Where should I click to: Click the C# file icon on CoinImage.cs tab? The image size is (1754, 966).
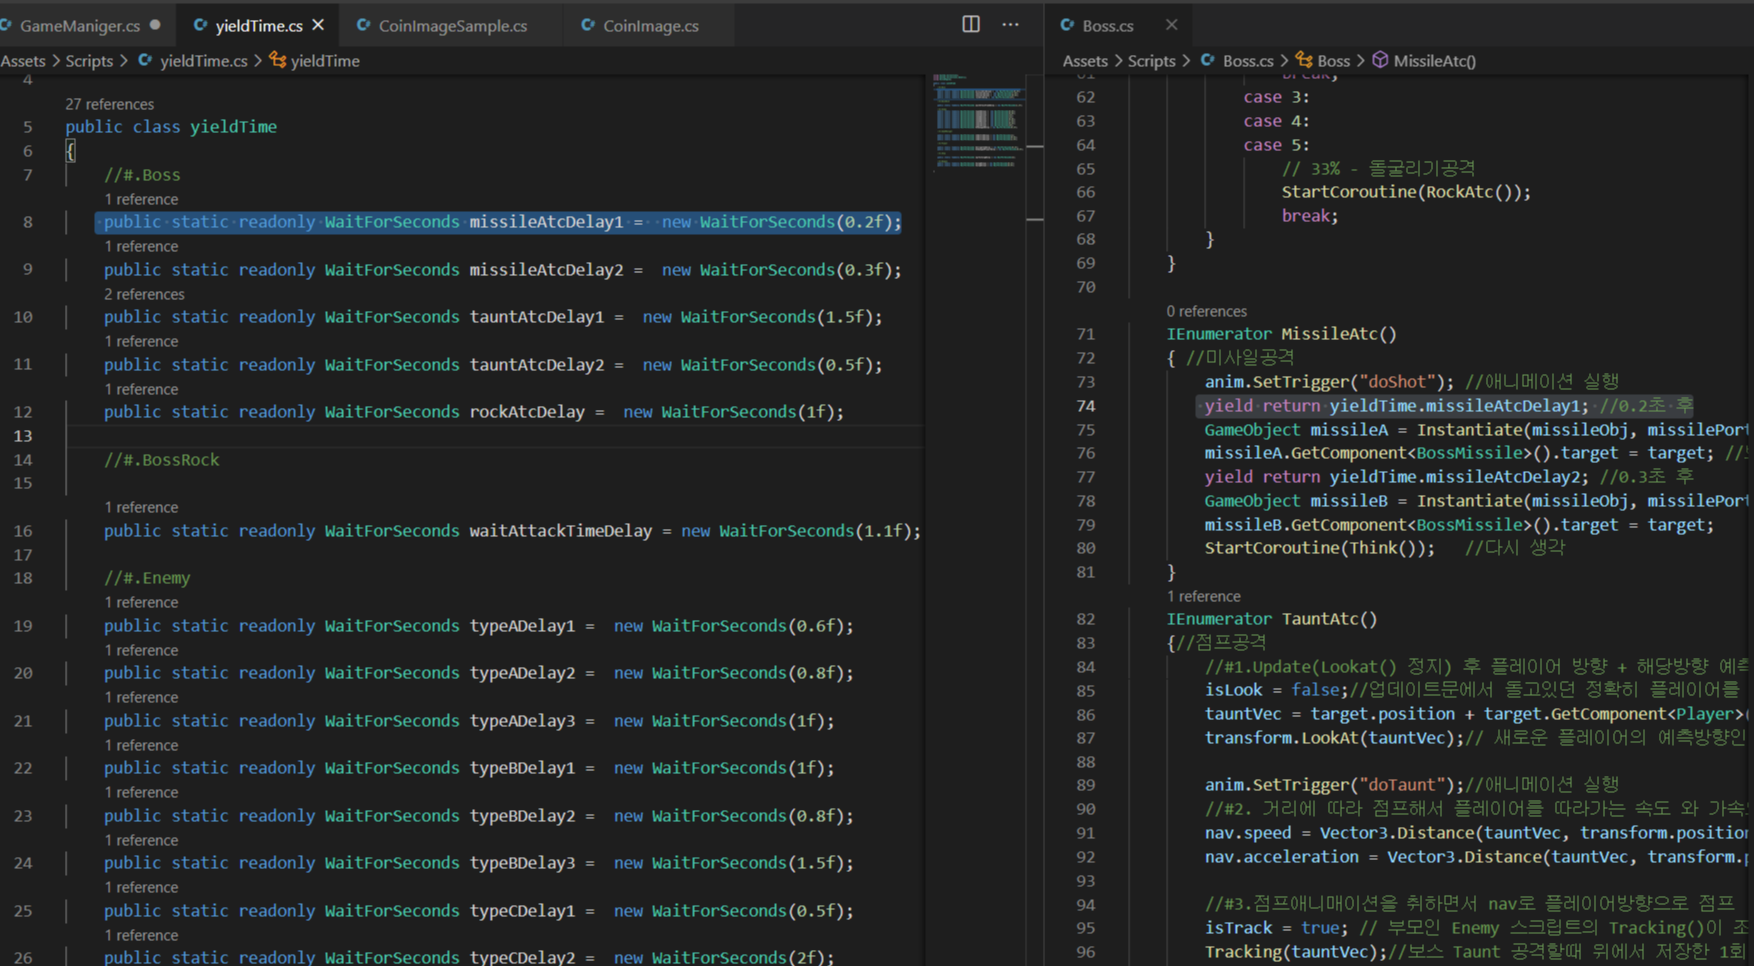click(x=588, y=25)
